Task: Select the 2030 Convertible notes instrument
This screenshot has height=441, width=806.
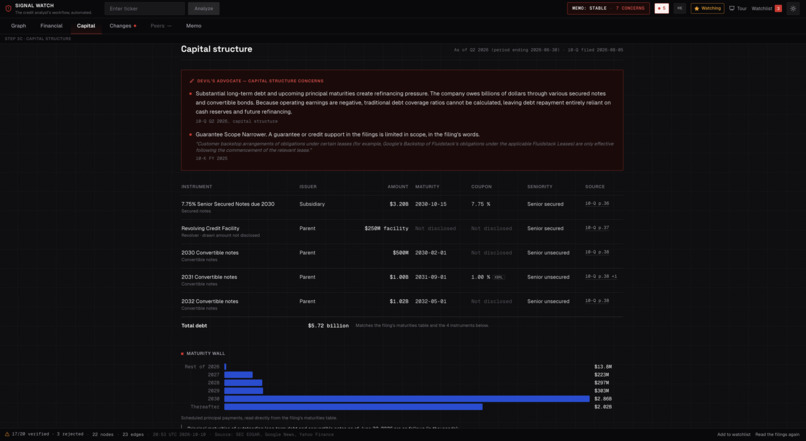Action: coord(210,252)
